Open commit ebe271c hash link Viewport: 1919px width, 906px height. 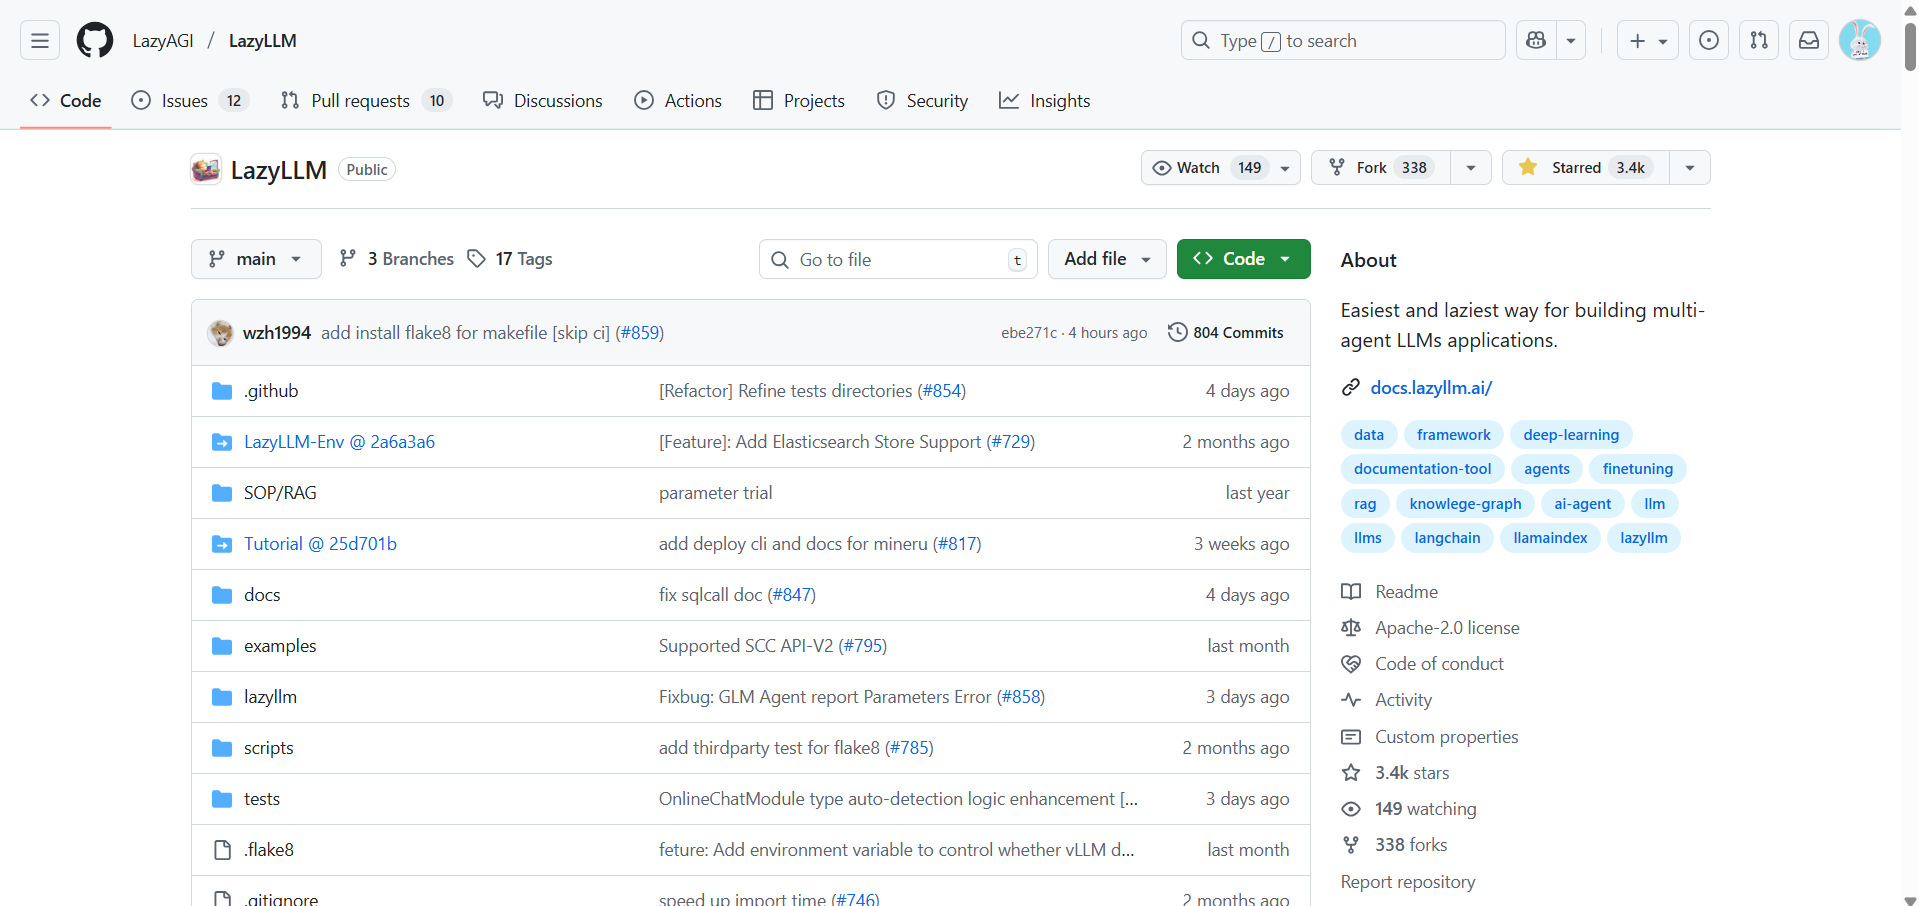pos(1029,333)
